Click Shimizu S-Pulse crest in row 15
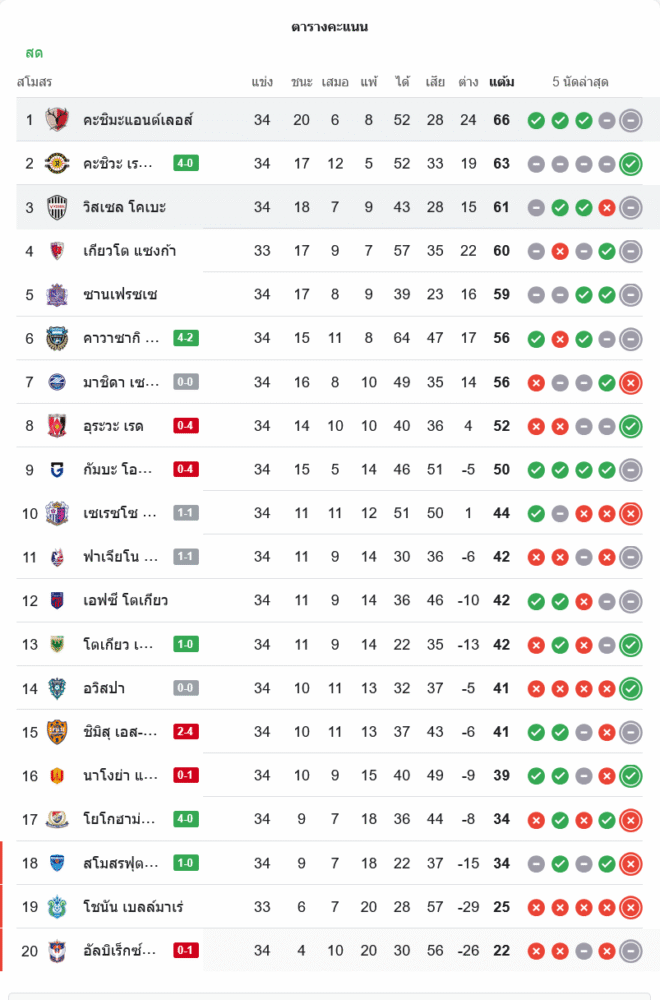The image size is (660, 1000). (x=57, y=732)
